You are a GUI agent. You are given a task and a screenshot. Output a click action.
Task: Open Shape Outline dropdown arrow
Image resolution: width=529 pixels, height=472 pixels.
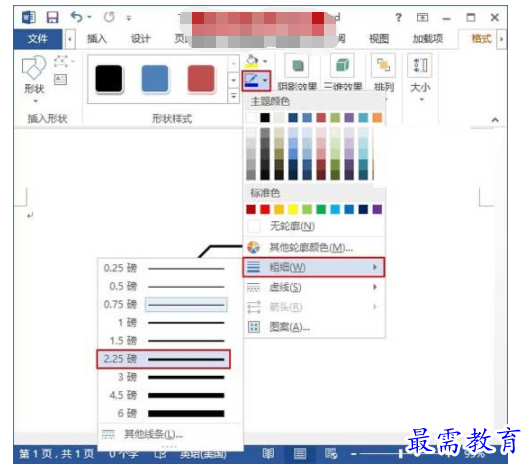(x=266, y=81)
